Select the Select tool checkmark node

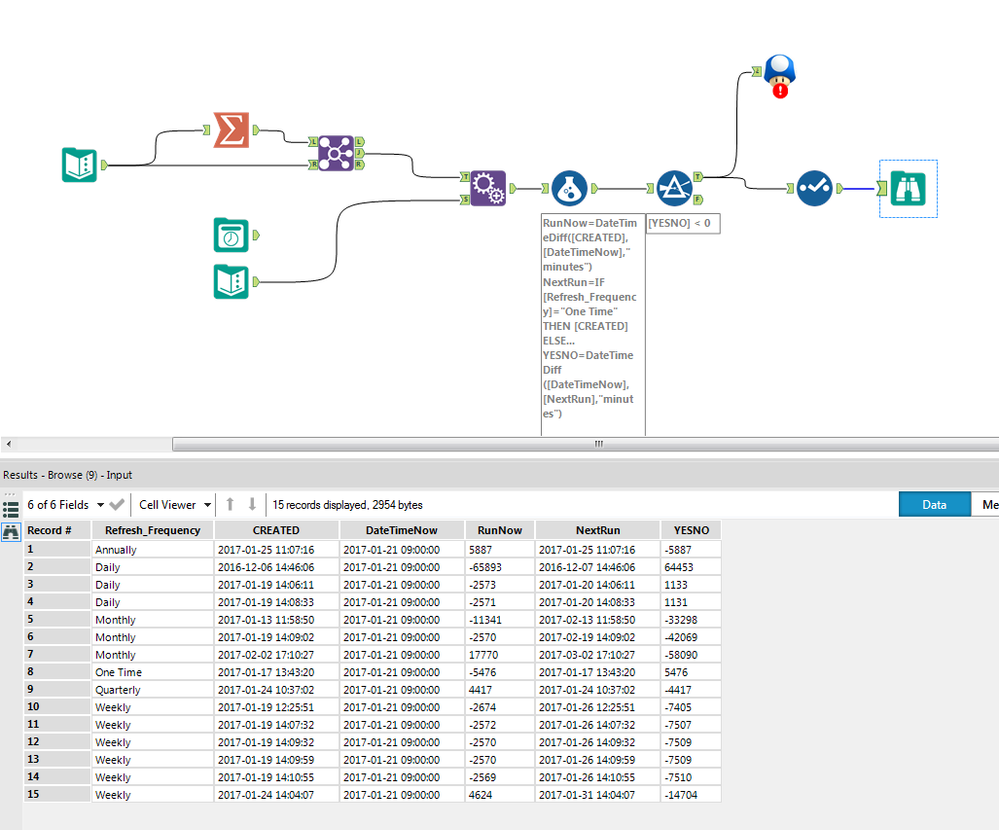click(814, 188)
